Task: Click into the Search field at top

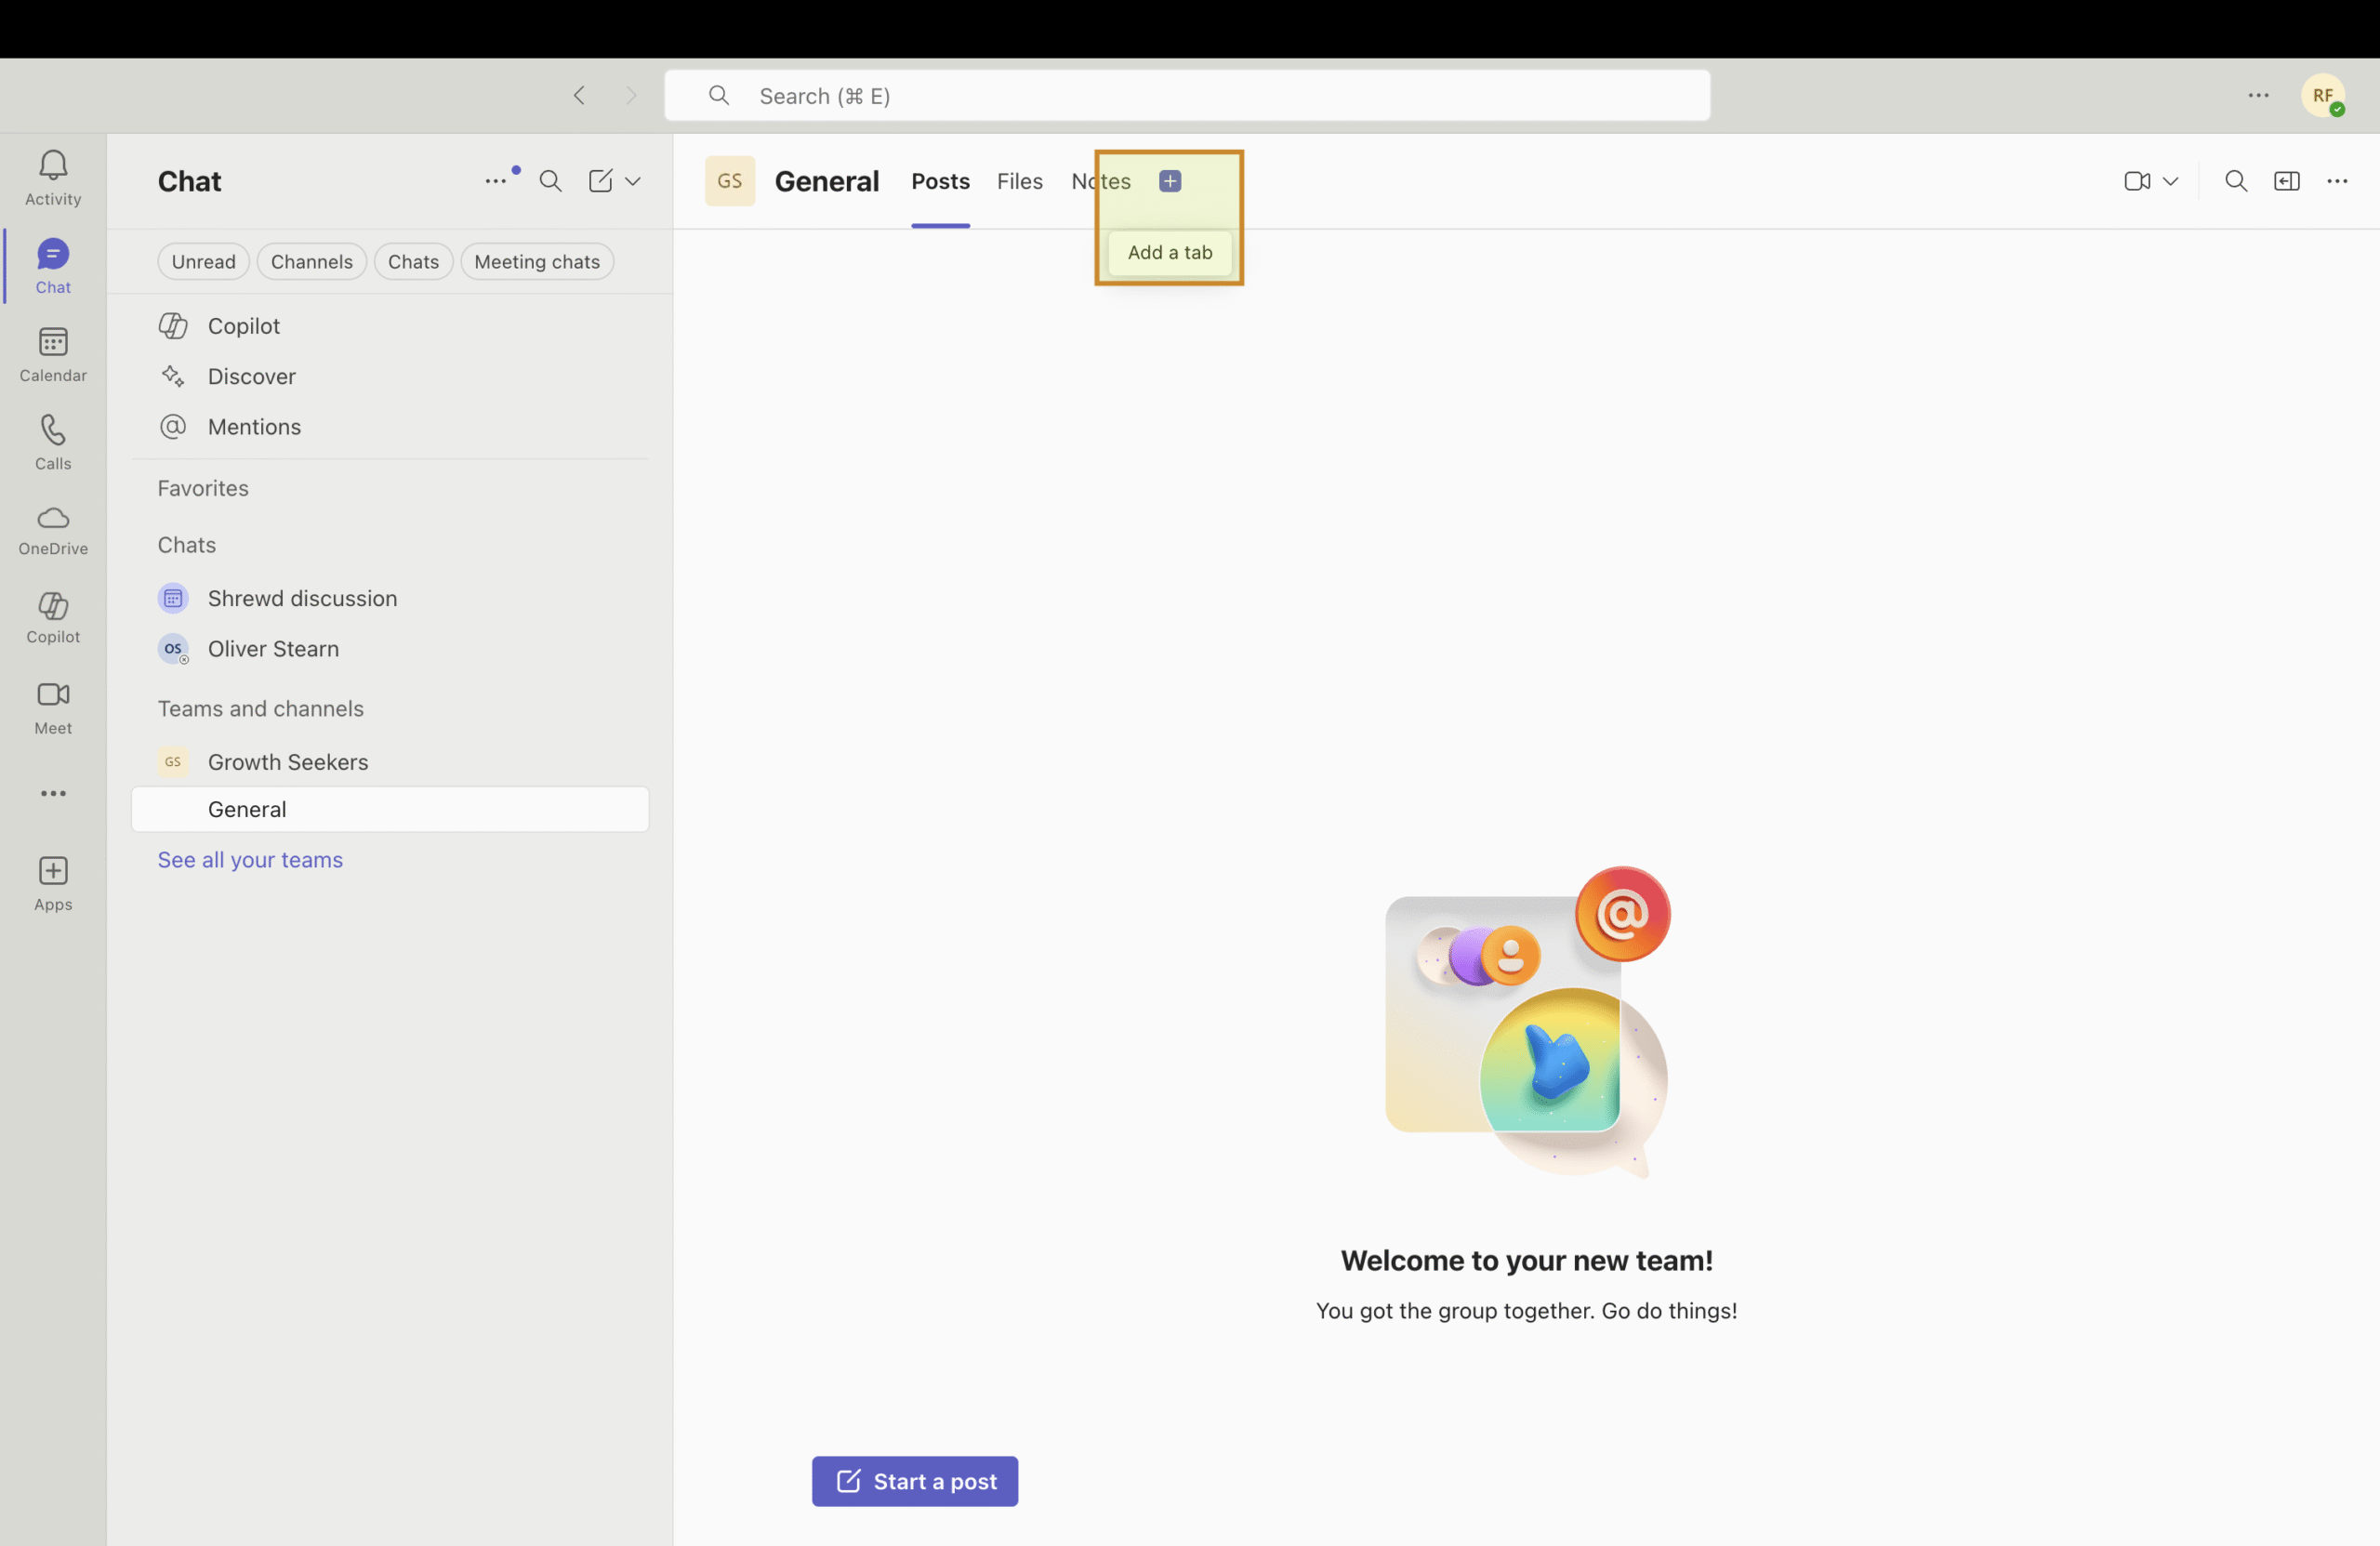Action: pyautogui.click(x=1186, y=96)
